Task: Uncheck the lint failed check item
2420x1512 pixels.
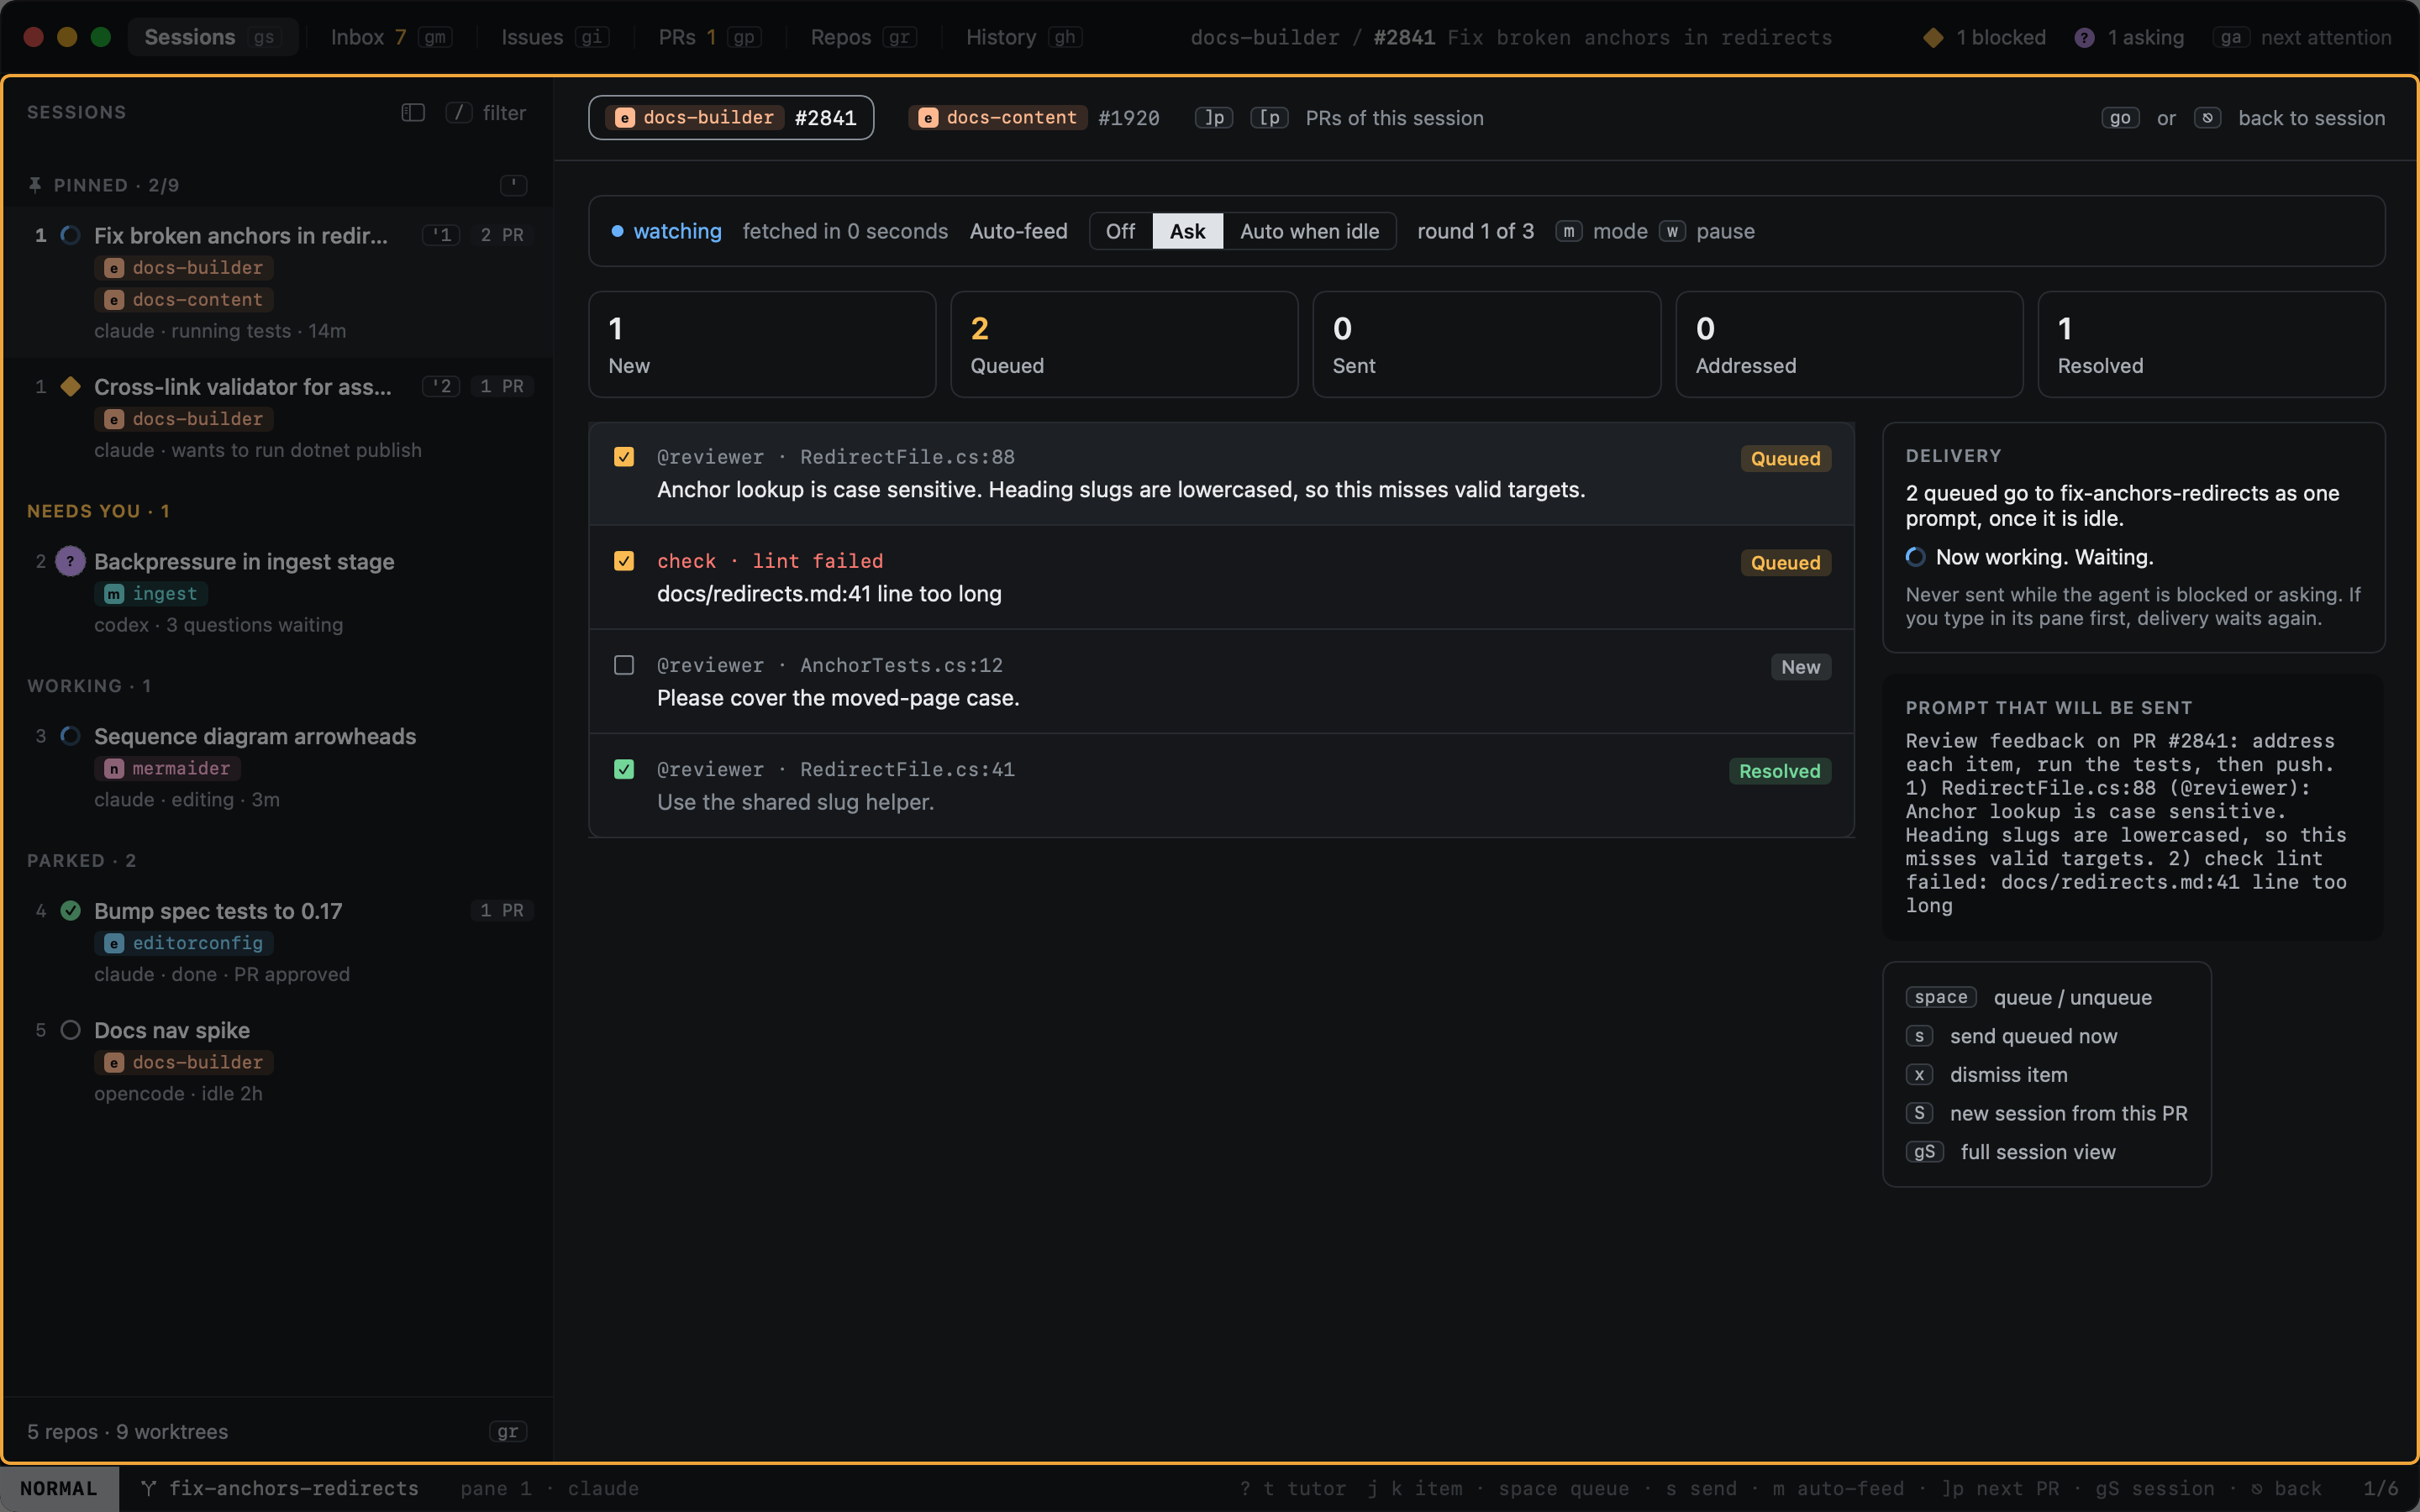Action: pyautogui.click(x=624, y=561)
